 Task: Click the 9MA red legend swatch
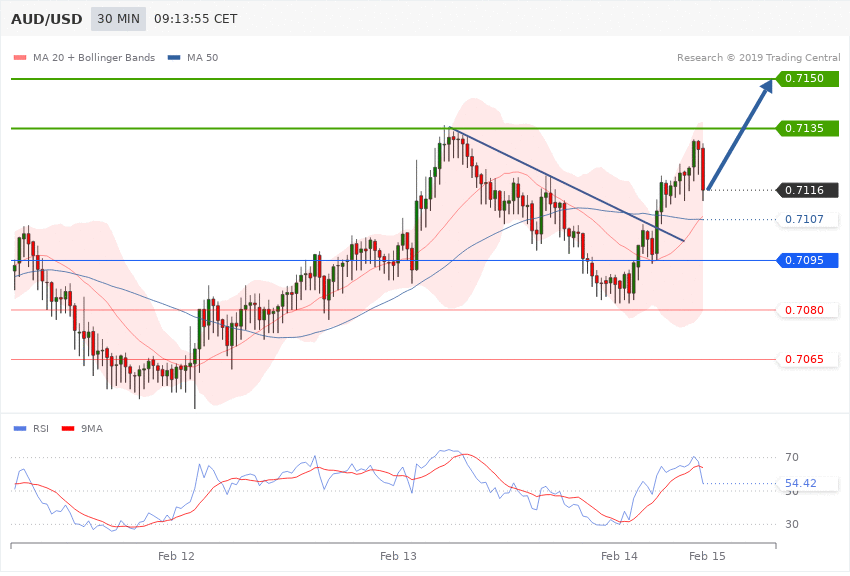tap(68, 429)
